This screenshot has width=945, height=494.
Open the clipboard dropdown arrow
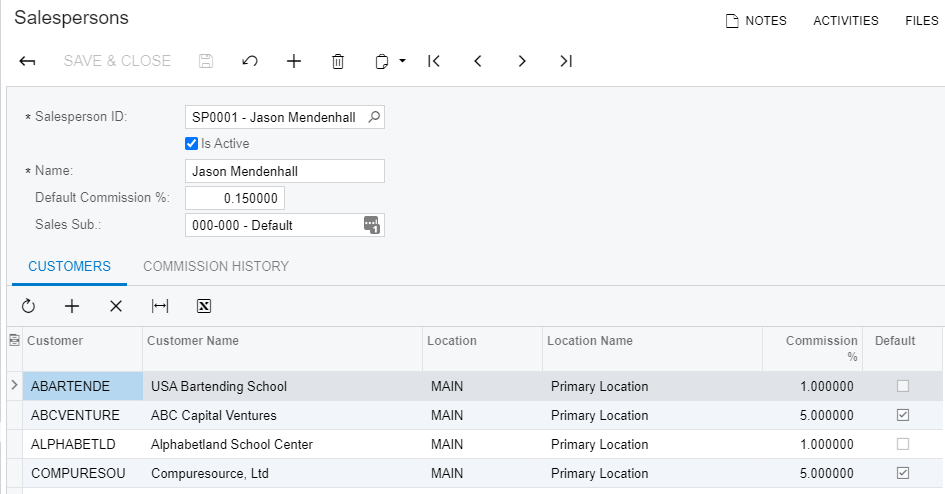click(x=403, y=61)
